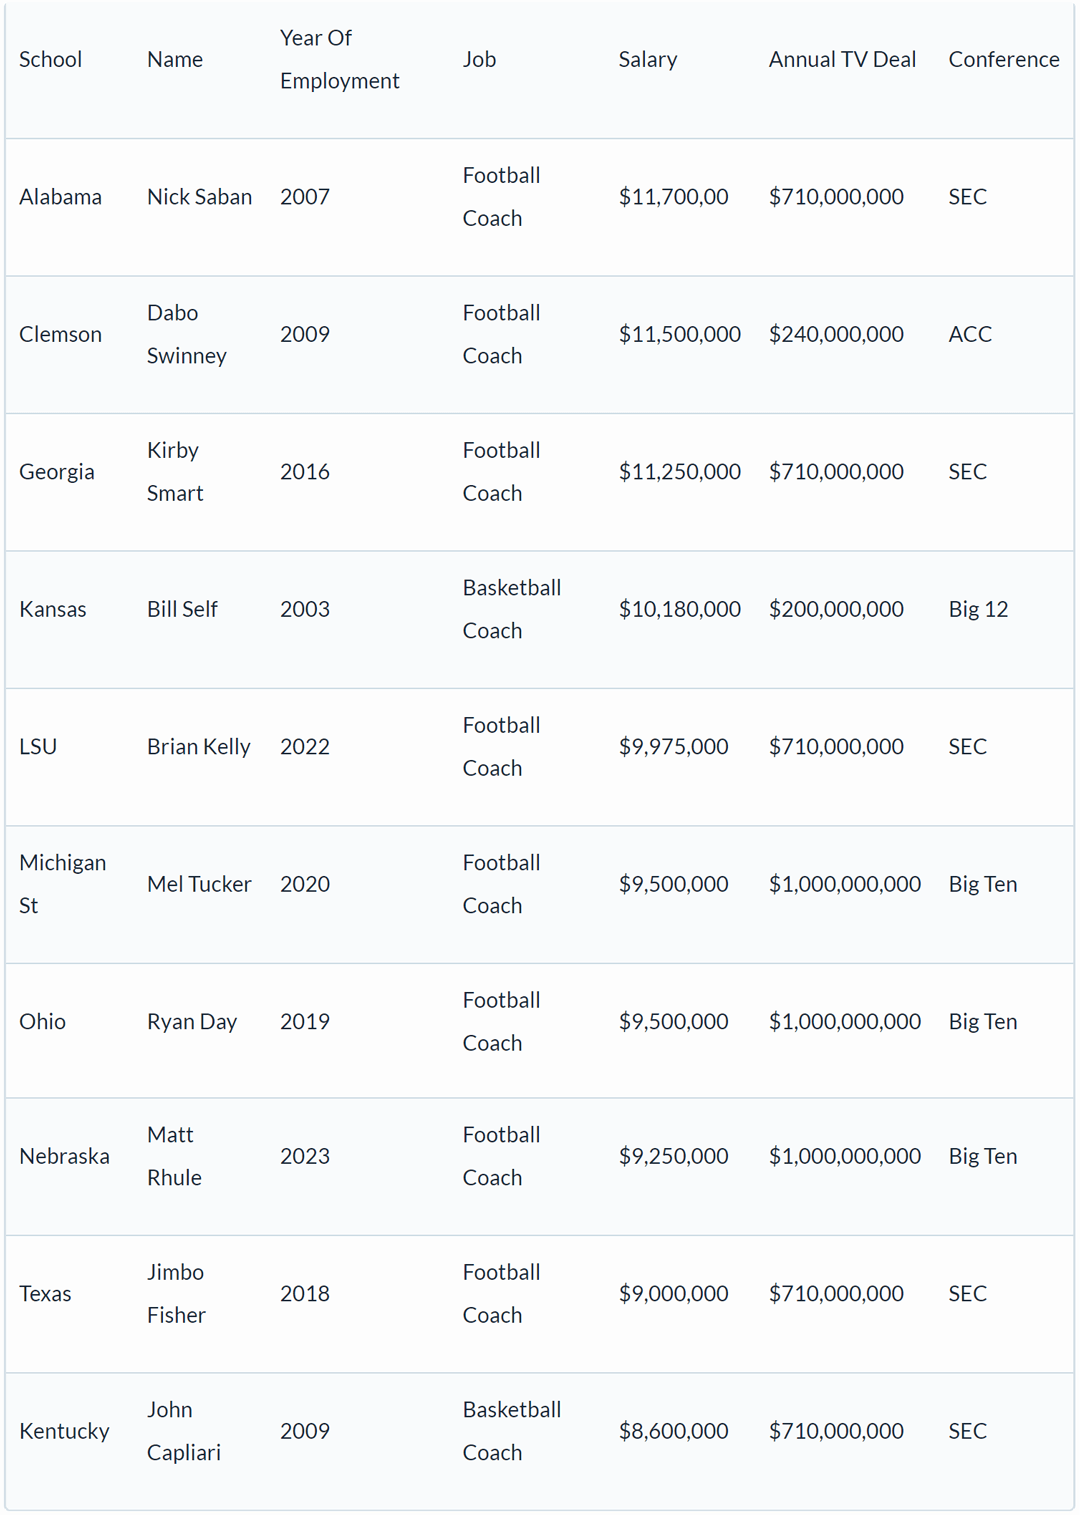Click the $11,500,000 salary cell
1080x1515 pixels.
pos(679,334)
